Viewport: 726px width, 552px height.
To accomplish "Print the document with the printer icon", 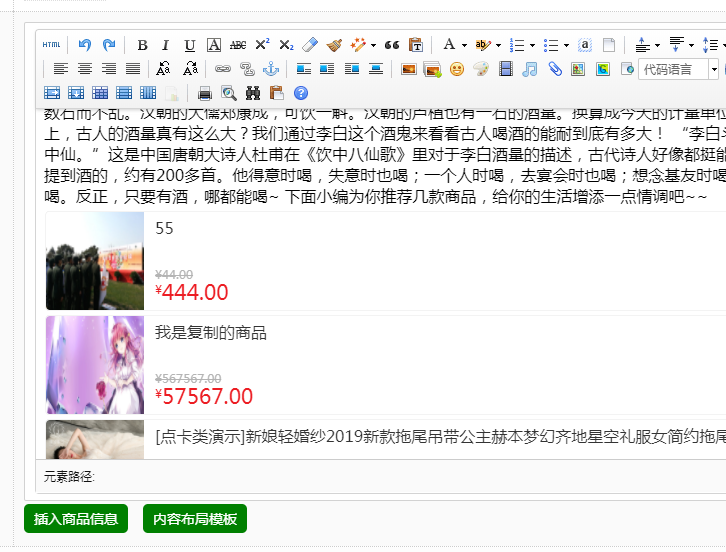I will (x=205, y=93).
